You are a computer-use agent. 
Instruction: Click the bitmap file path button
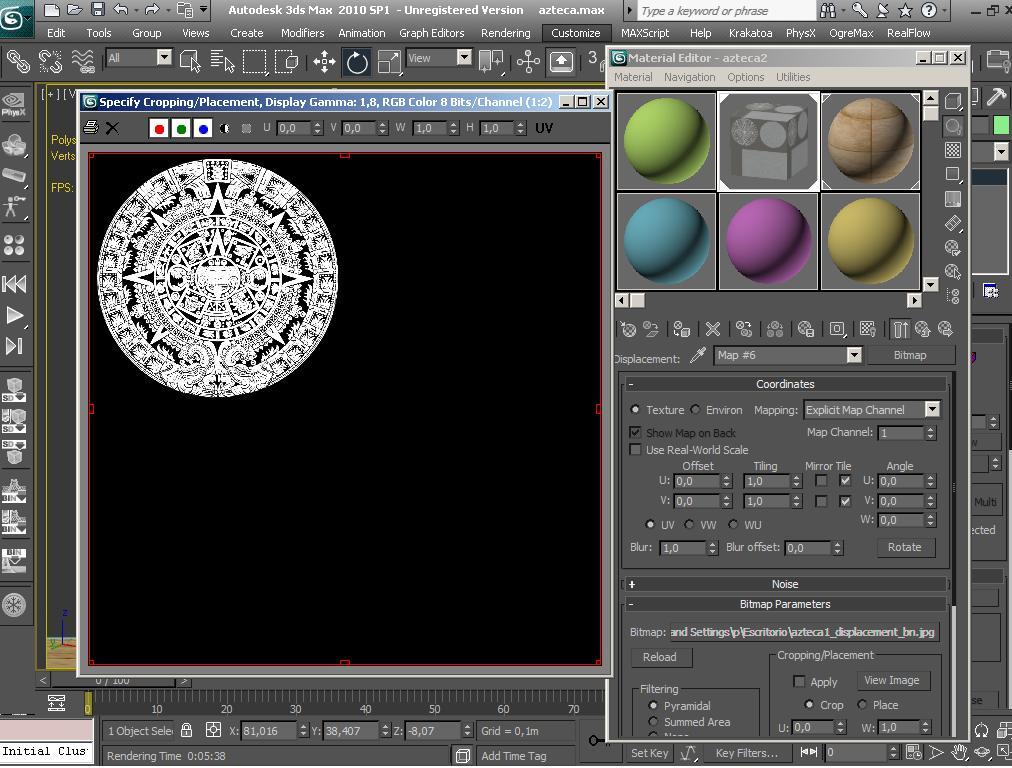click(x=804, y=632)
